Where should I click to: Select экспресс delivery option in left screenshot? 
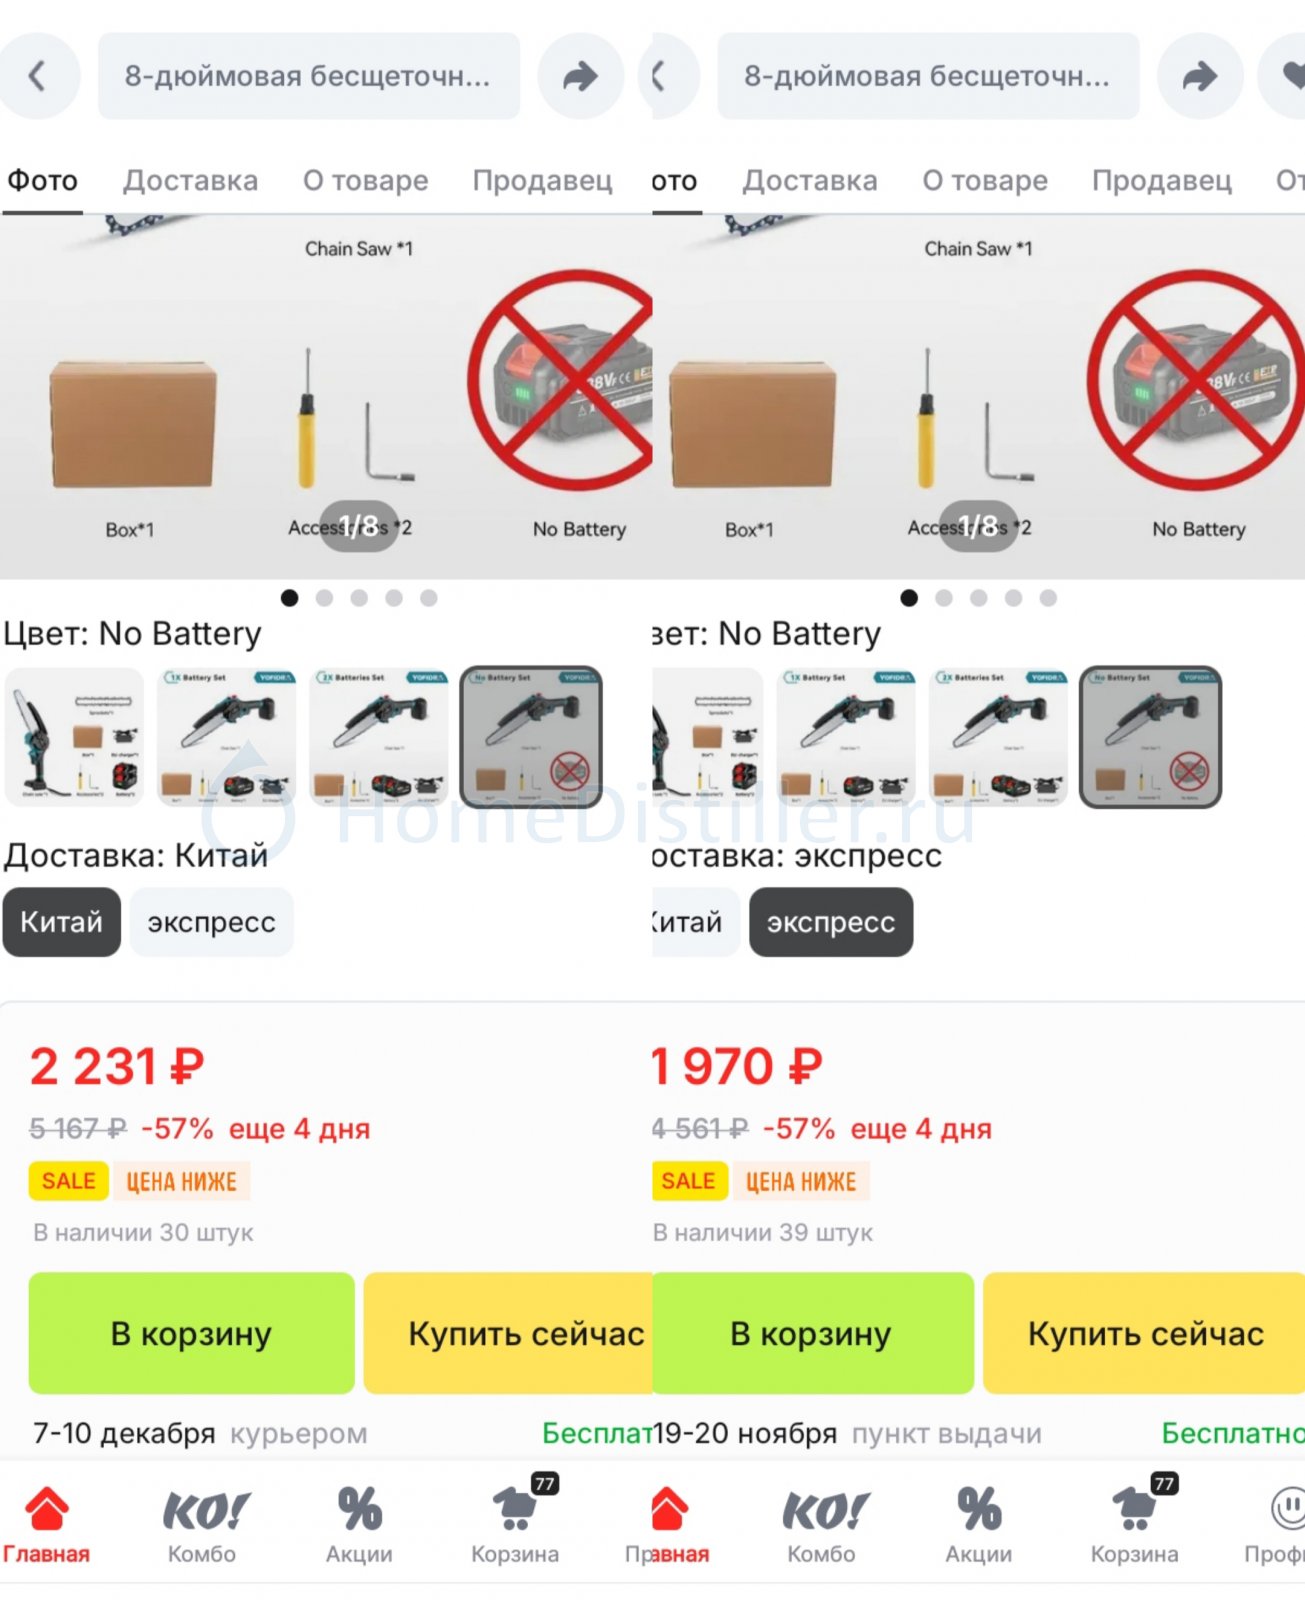point(211,922)
